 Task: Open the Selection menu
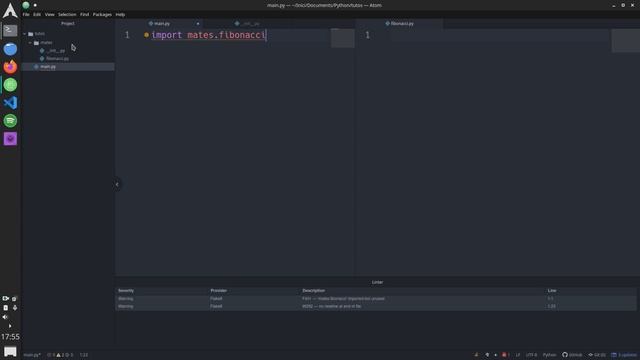pyautogui.click(x=67, y=14)
